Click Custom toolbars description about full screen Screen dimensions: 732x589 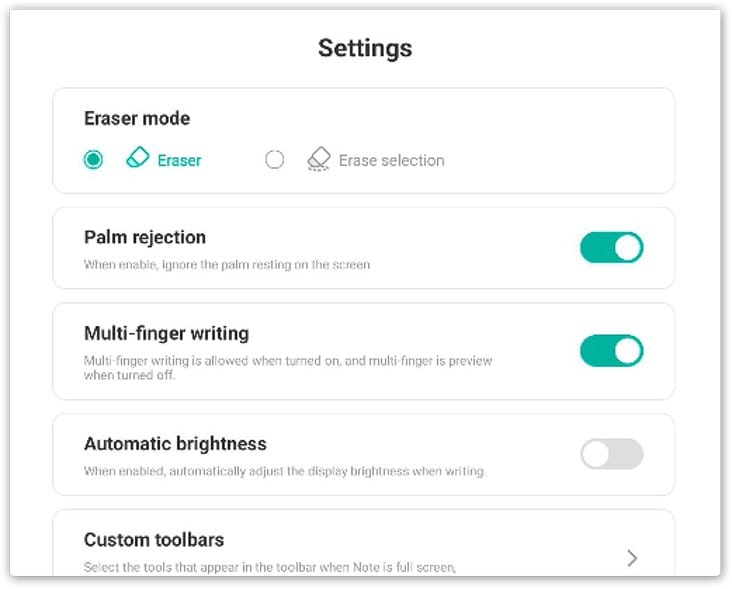click(270, 568)
